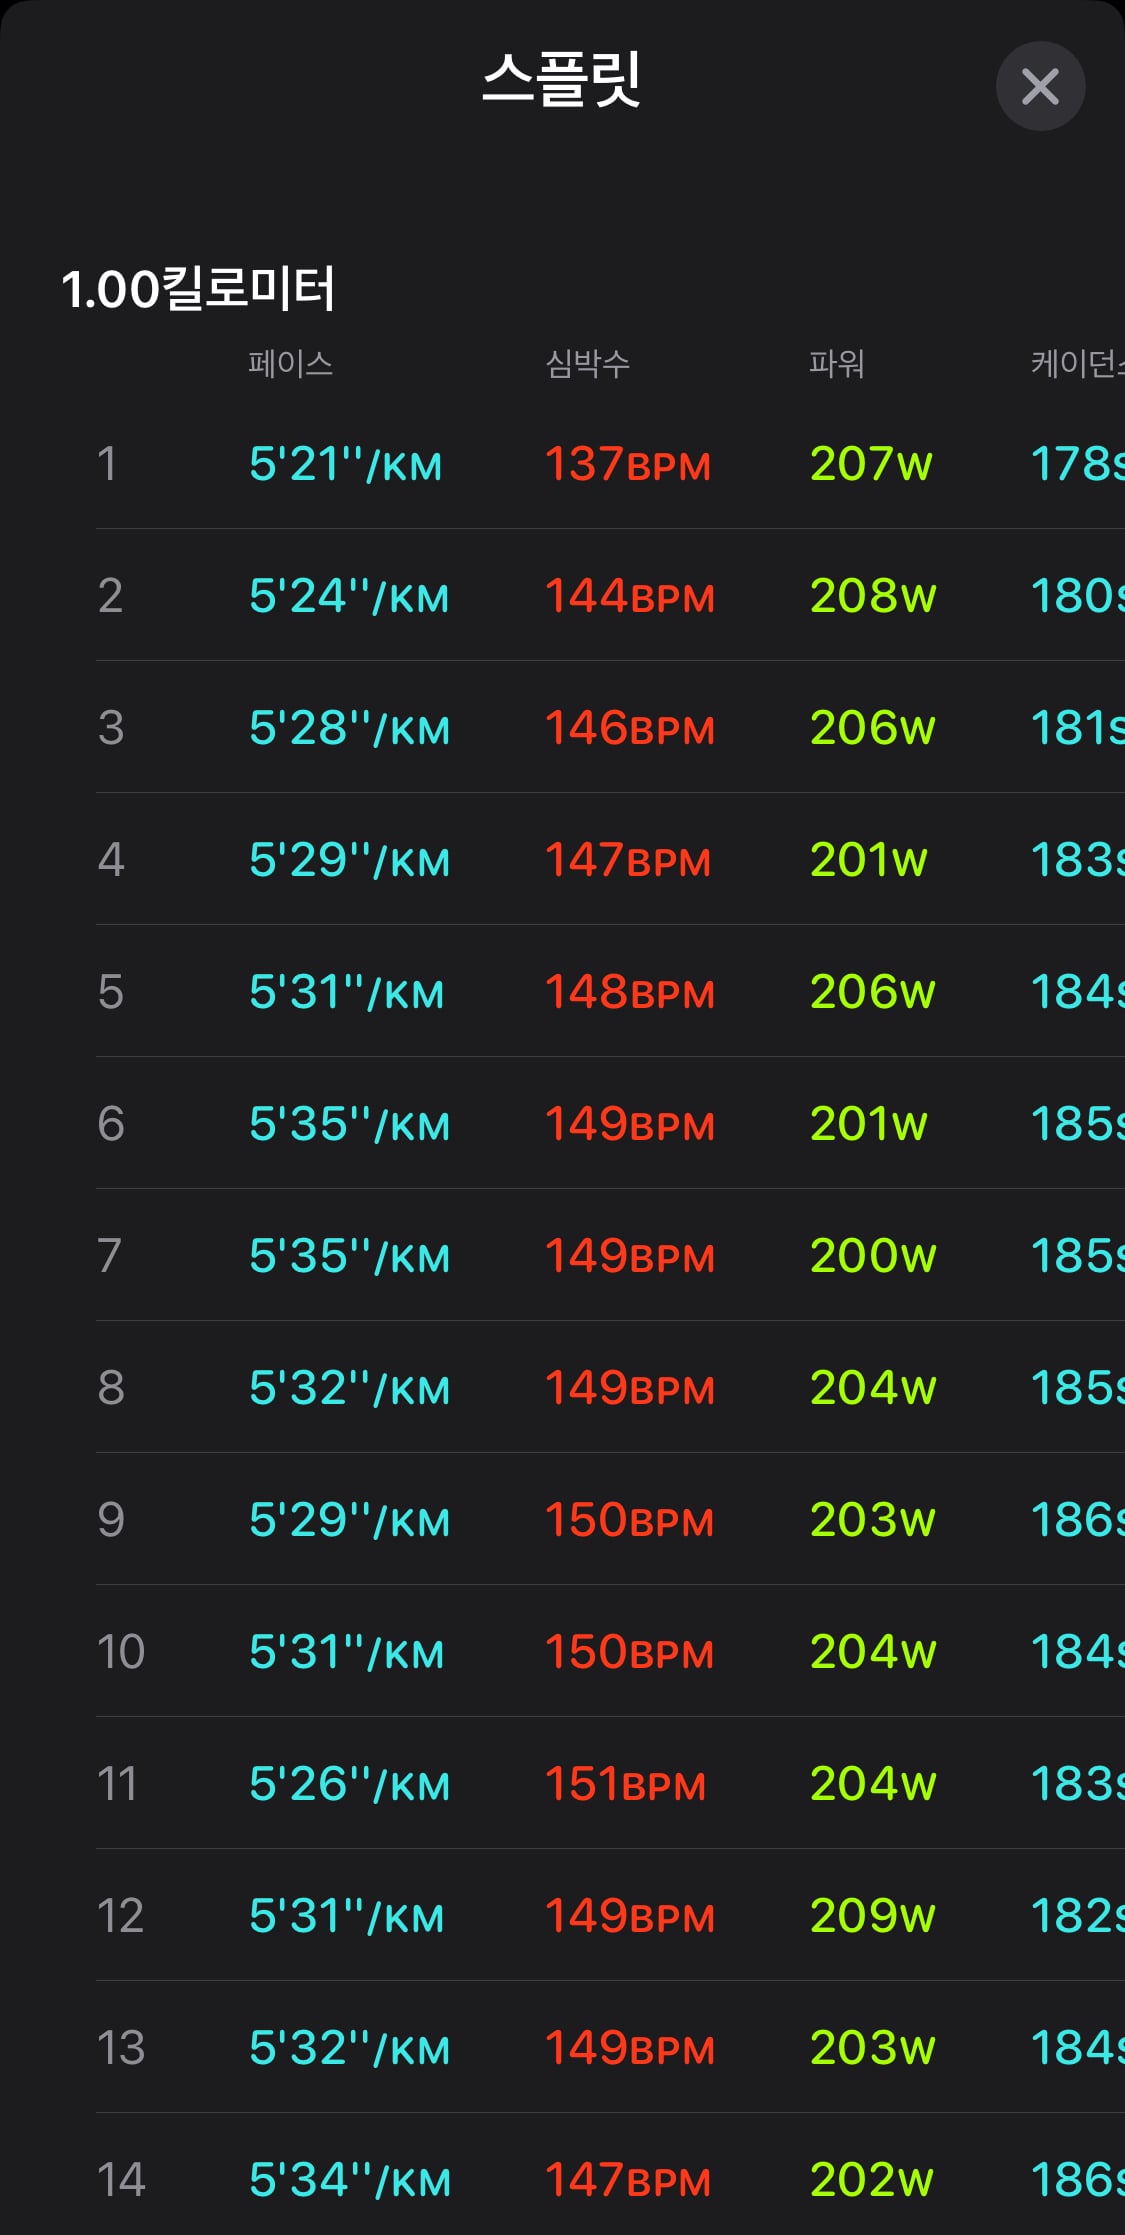Close the 스플릿 splits sheet
Screen dimensions: 1125x2235
(1040, 86)
